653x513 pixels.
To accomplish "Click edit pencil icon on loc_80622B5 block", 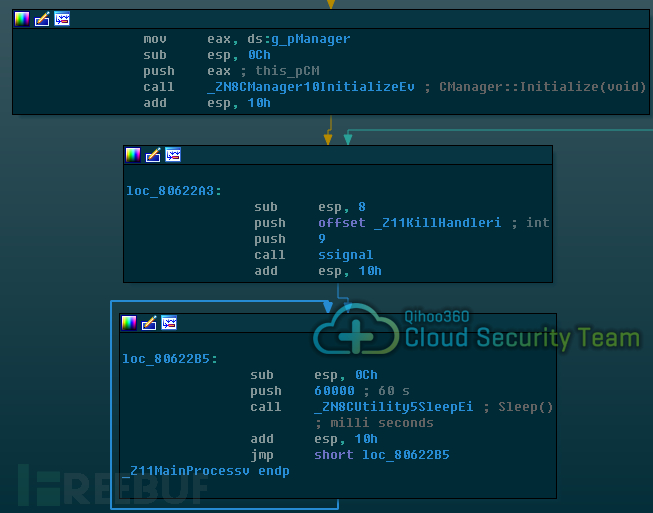I will (149, 323).
